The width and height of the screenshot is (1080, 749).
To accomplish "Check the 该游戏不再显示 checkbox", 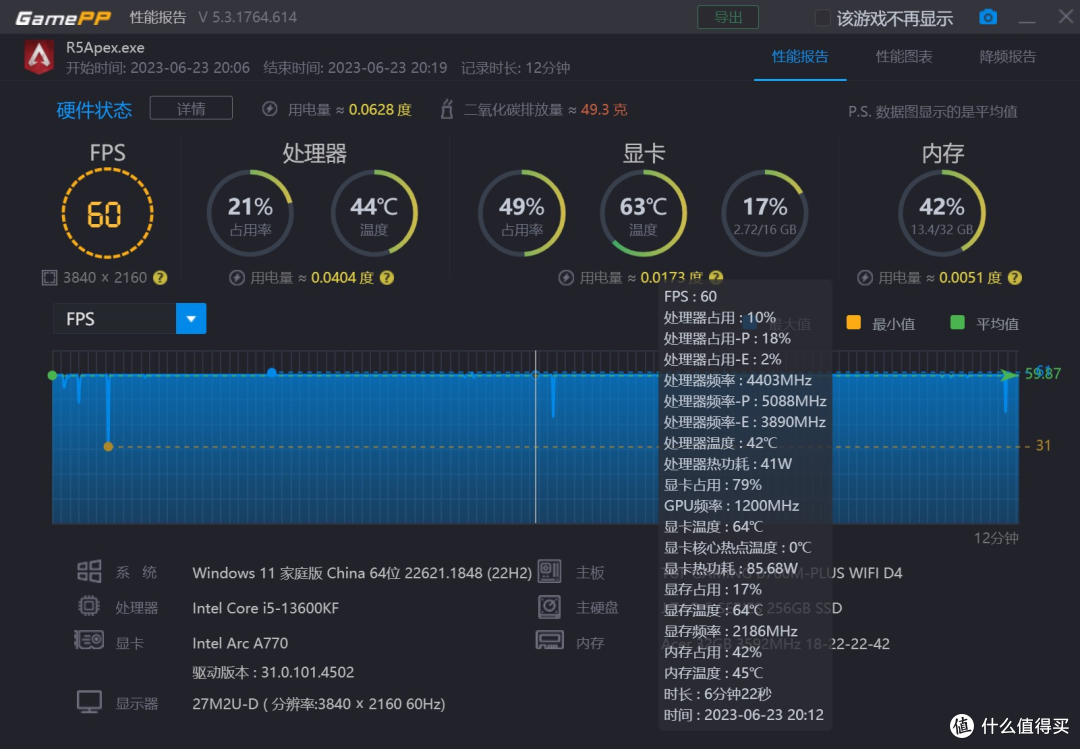I will point(822,18).
